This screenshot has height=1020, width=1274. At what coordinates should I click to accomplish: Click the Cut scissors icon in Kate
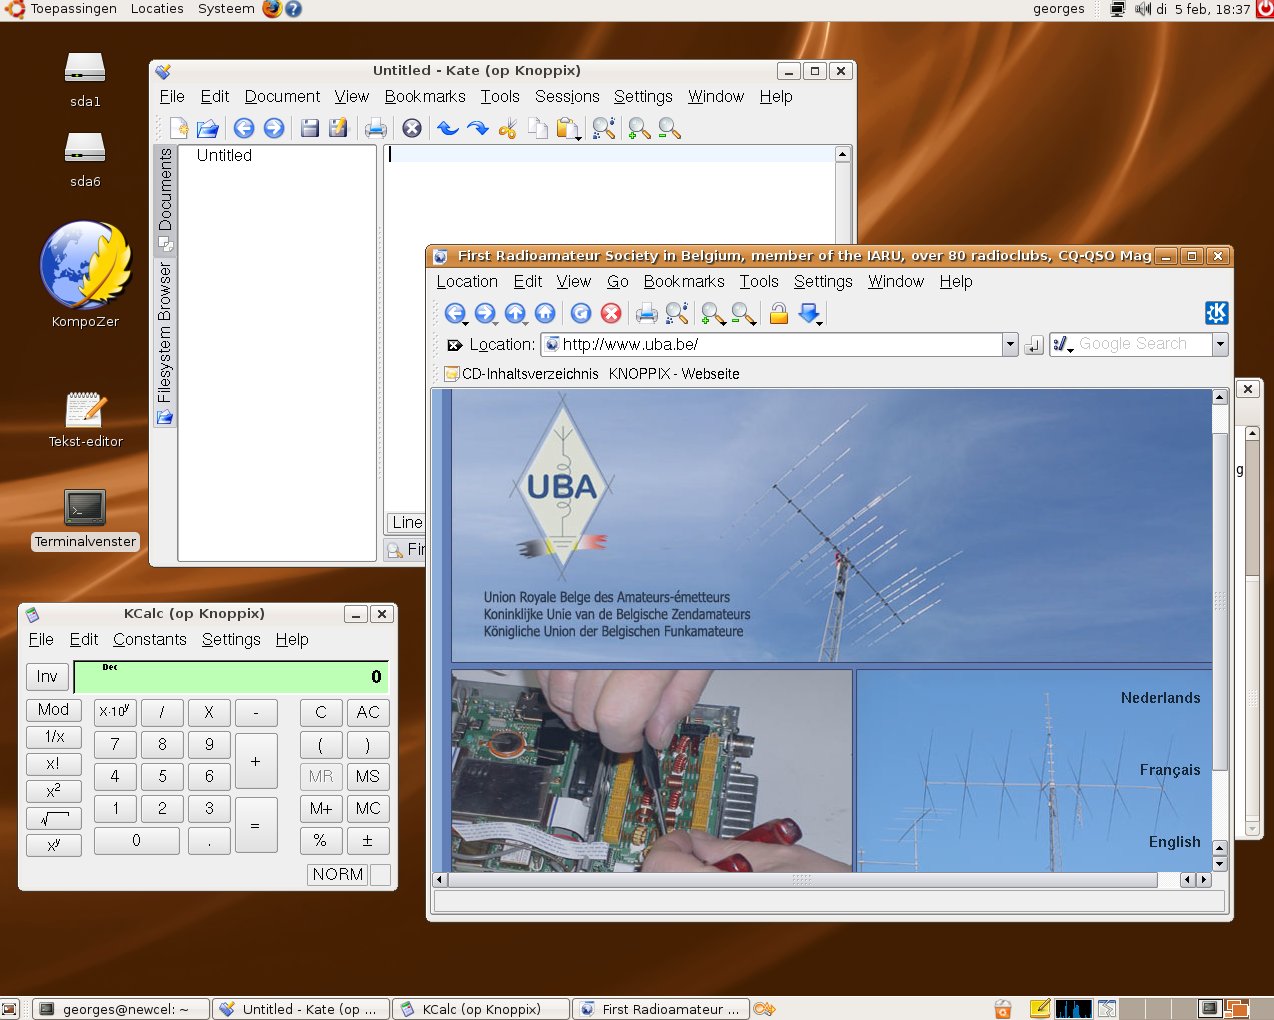(508, 128)
